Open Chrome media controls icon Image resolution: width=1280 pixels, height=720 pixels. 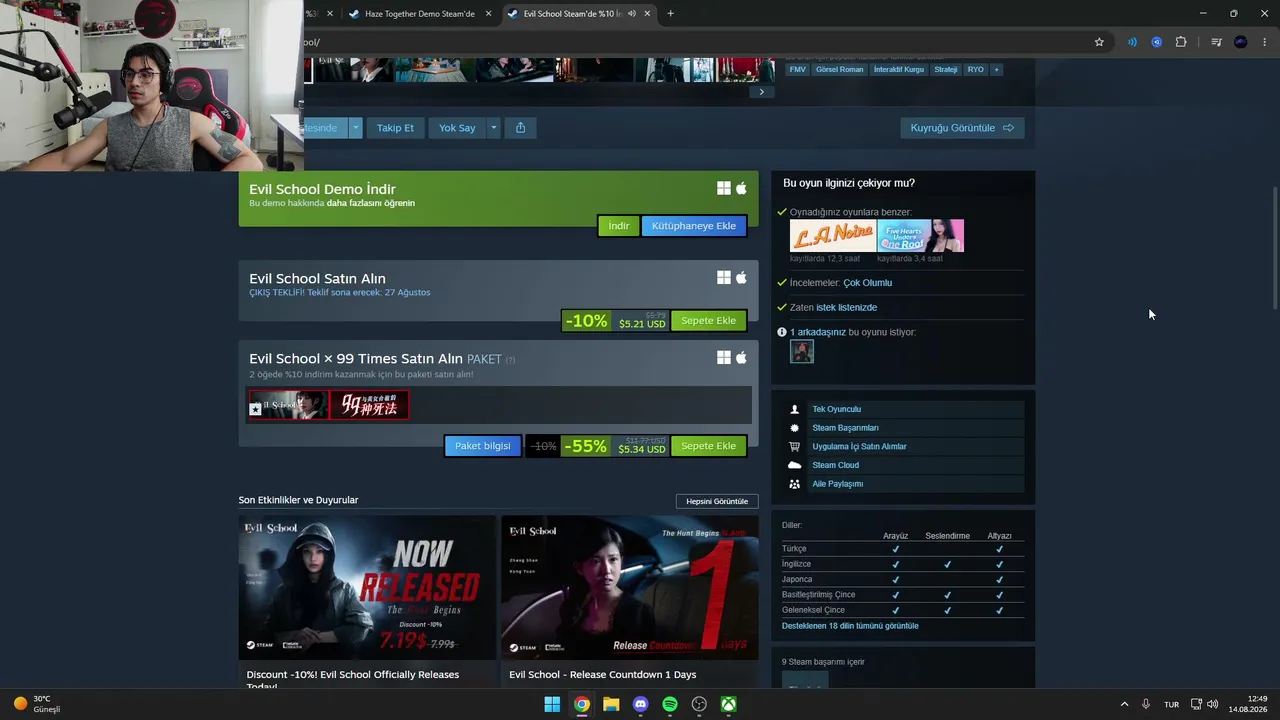[x=1216, y=42]
